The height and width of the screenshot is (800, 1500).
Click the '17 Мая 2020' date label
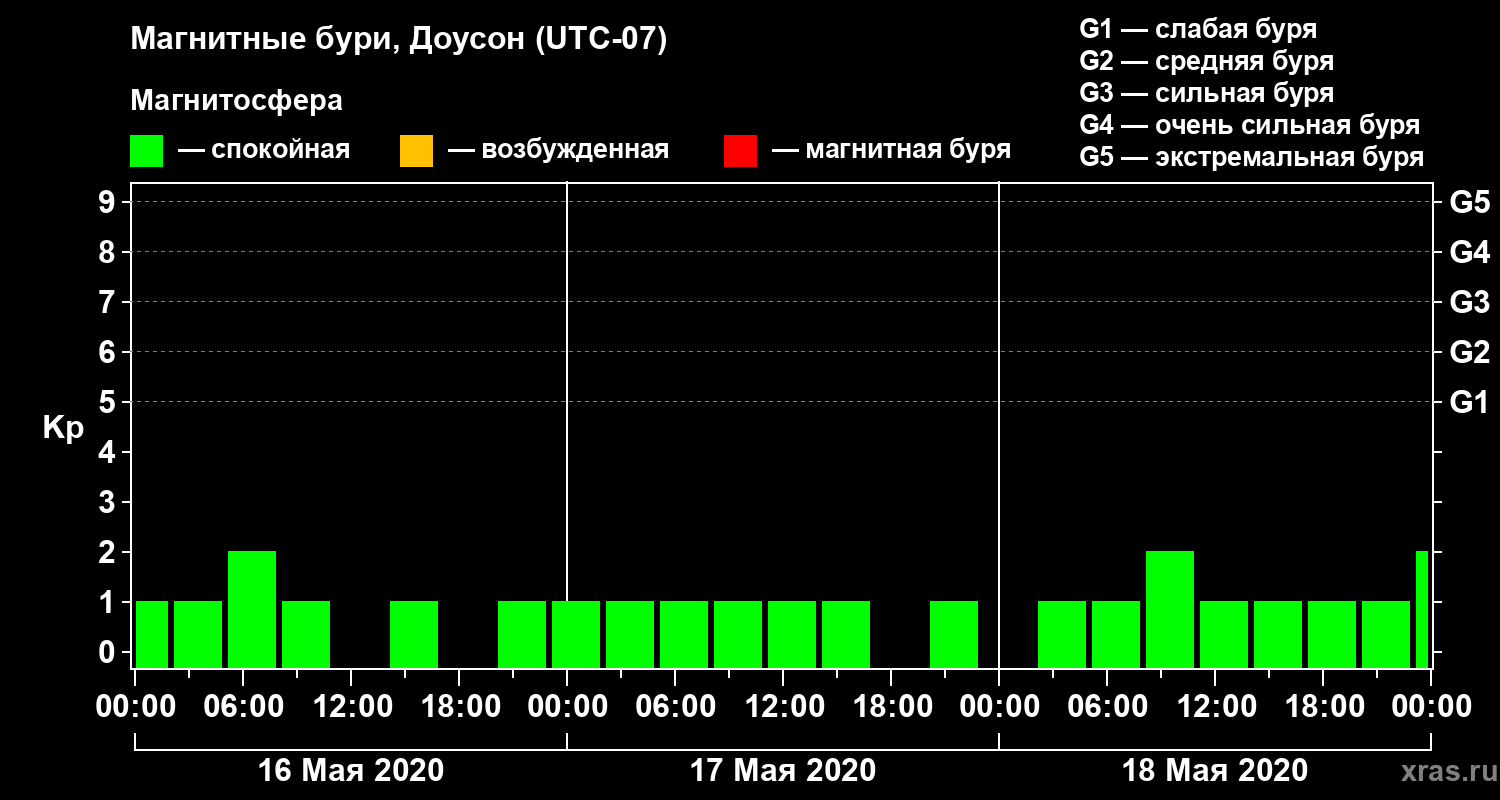[782, 771]
